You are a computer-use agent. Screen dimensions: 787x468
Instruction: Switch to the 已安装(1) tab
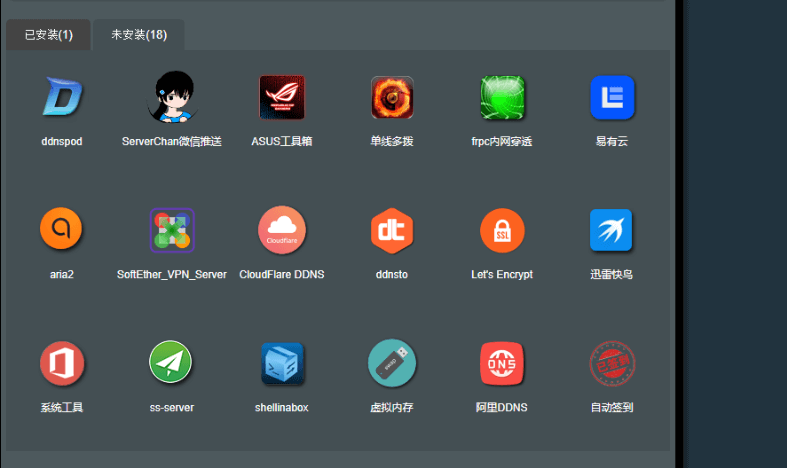[48, 35]
